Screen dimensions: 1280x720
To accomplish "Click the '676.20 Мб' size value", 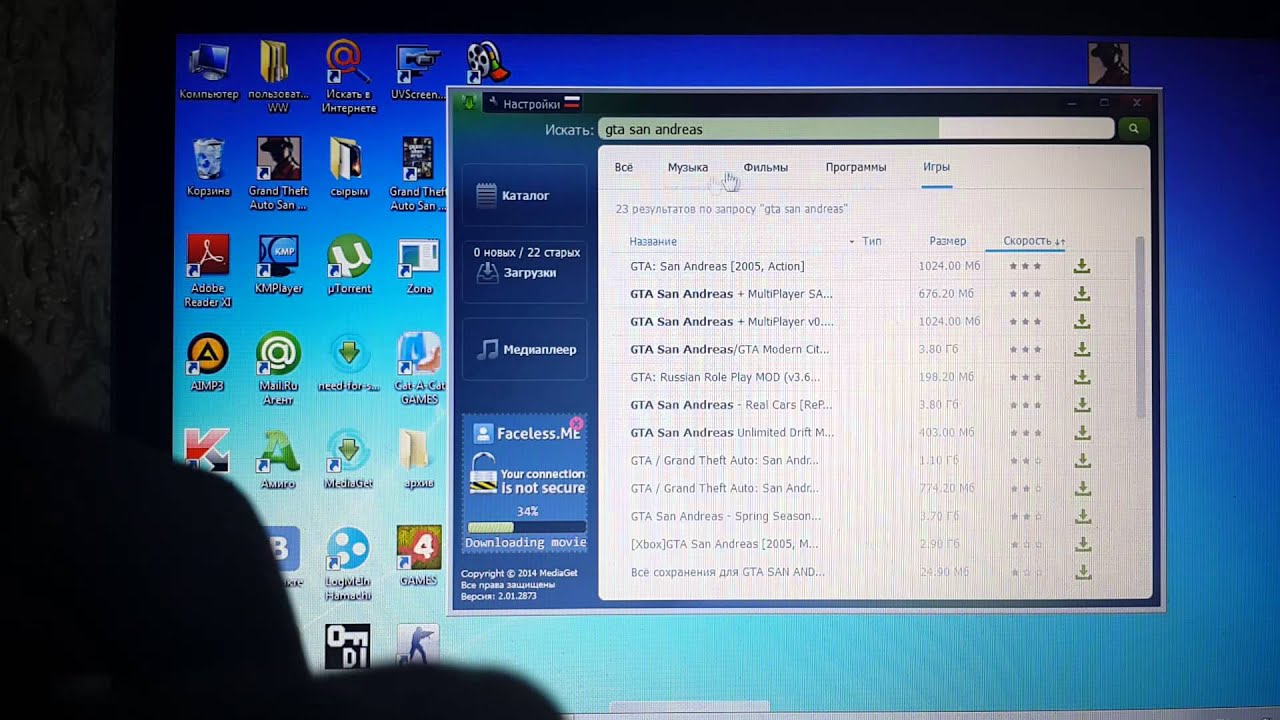I will point(946,294).
